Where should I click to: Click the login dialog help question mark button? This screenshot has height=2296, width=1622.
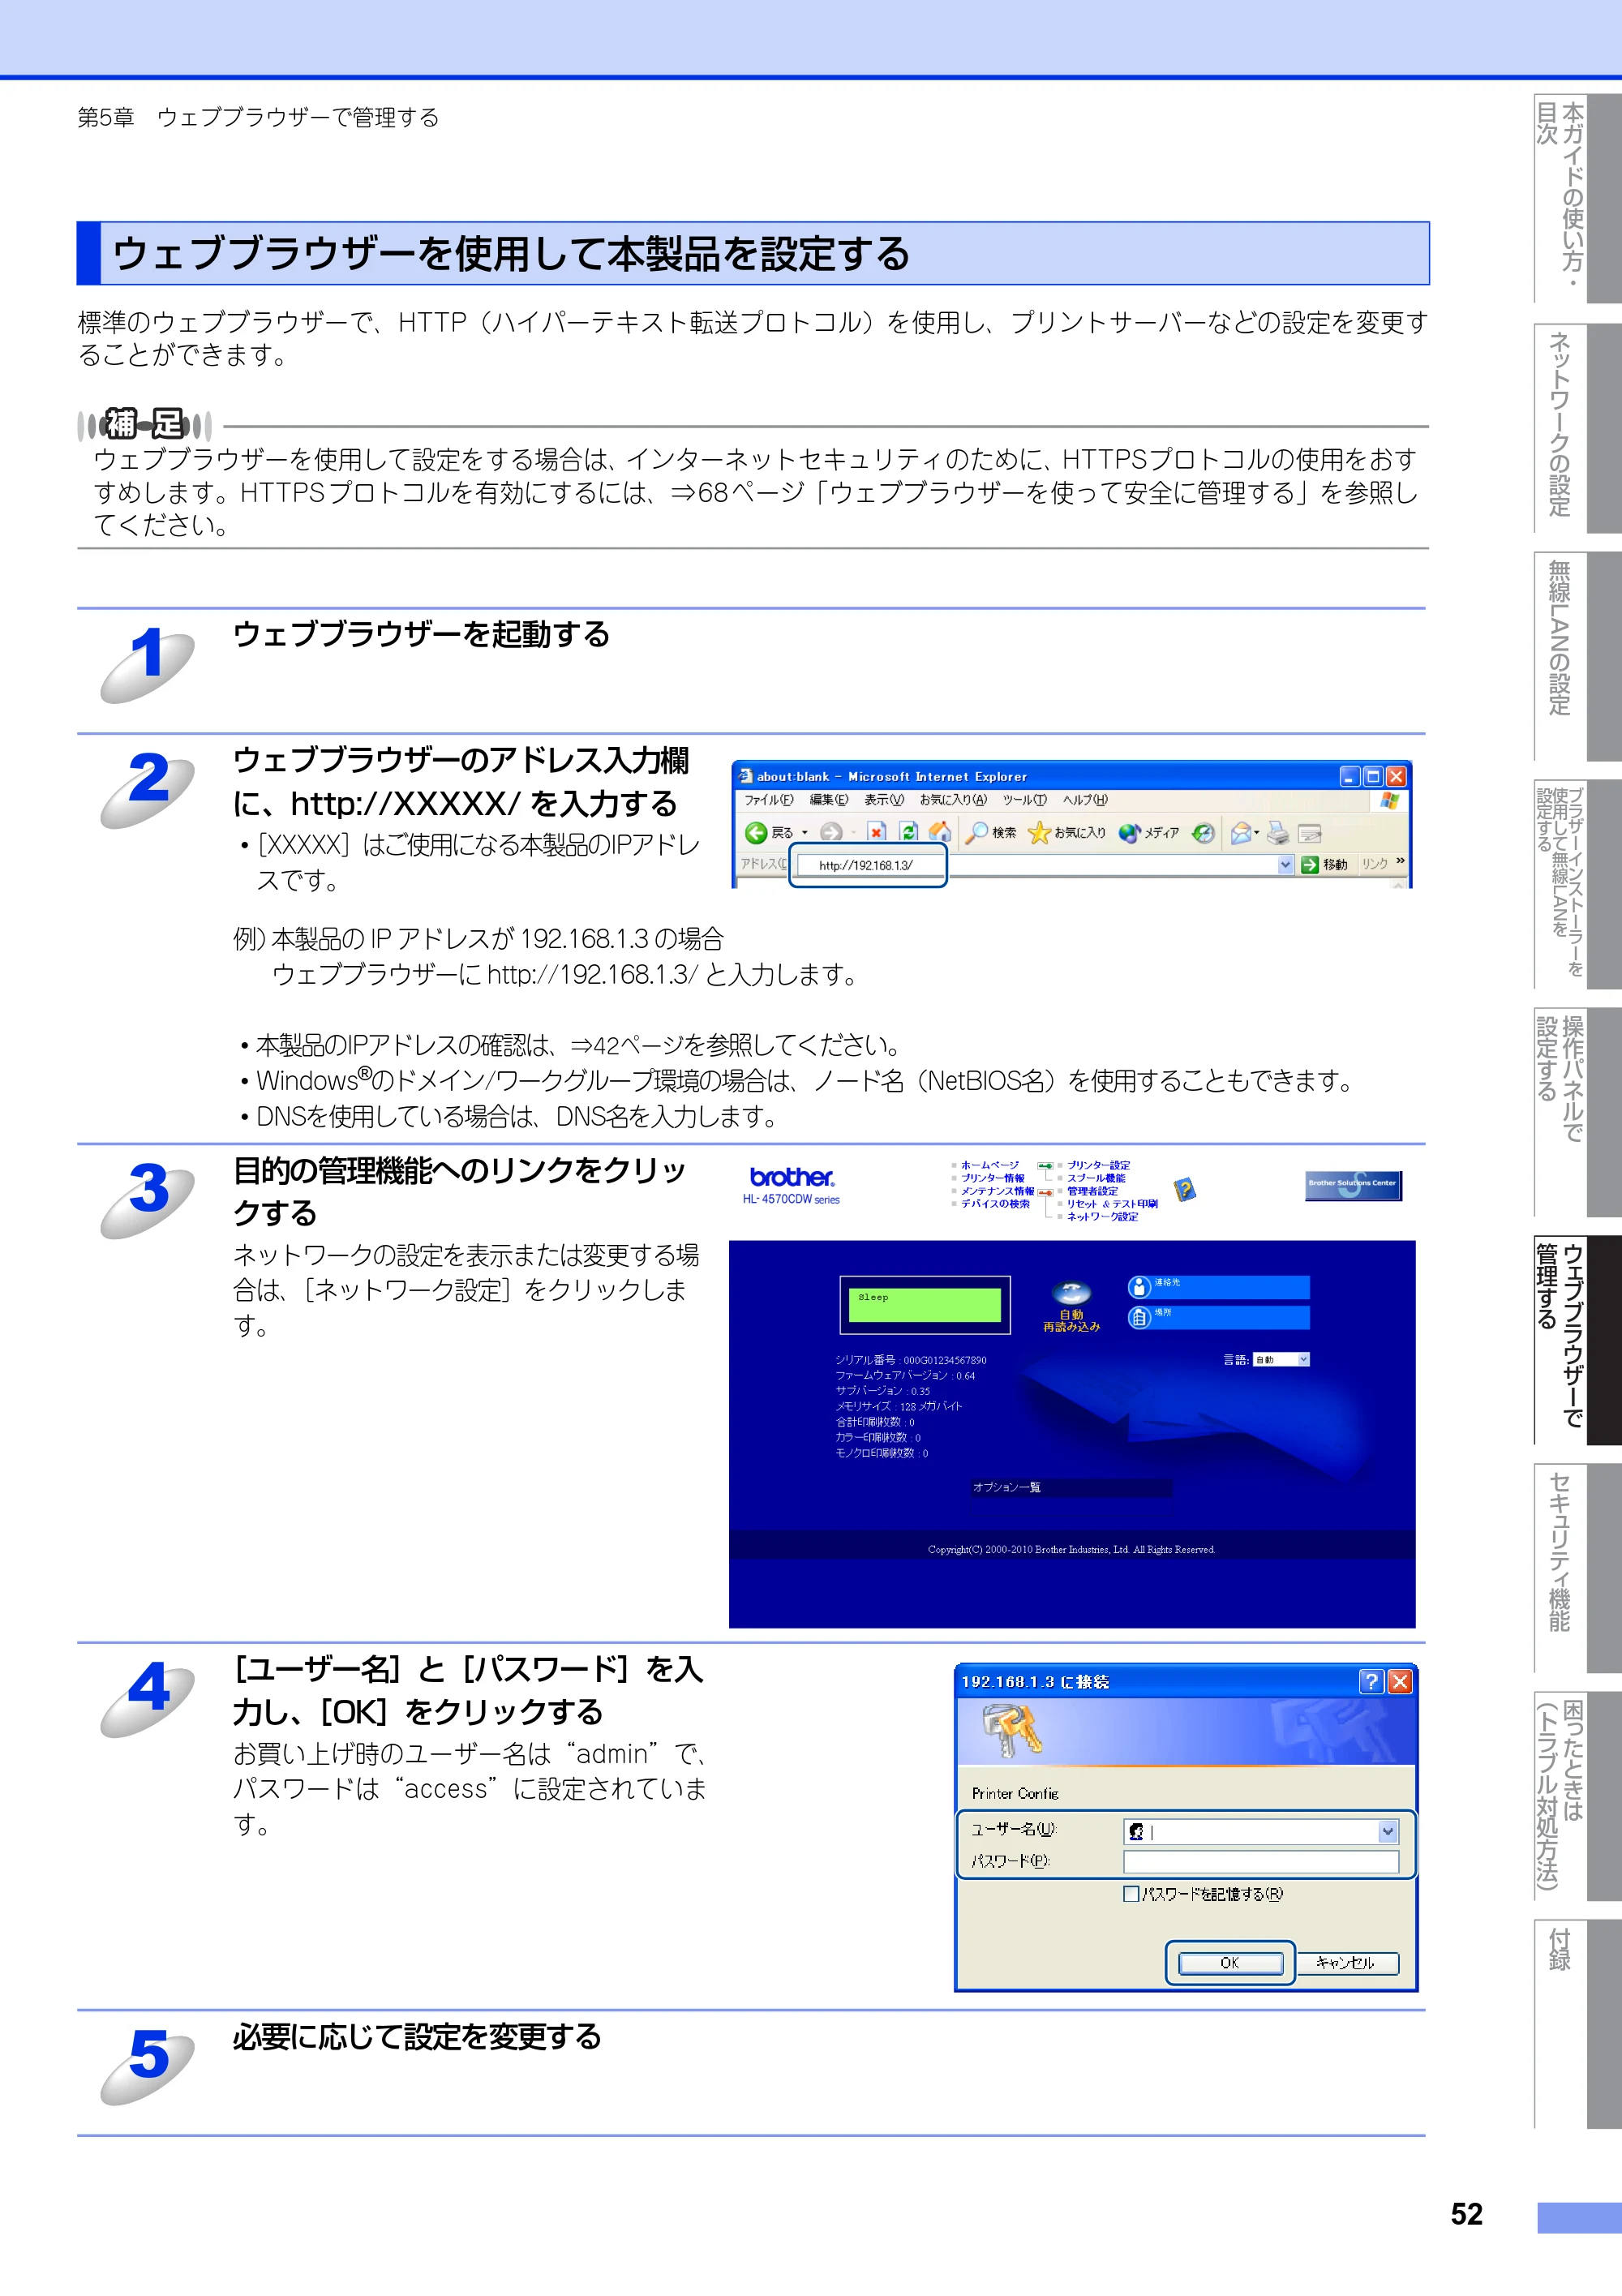[1371, 1682]
